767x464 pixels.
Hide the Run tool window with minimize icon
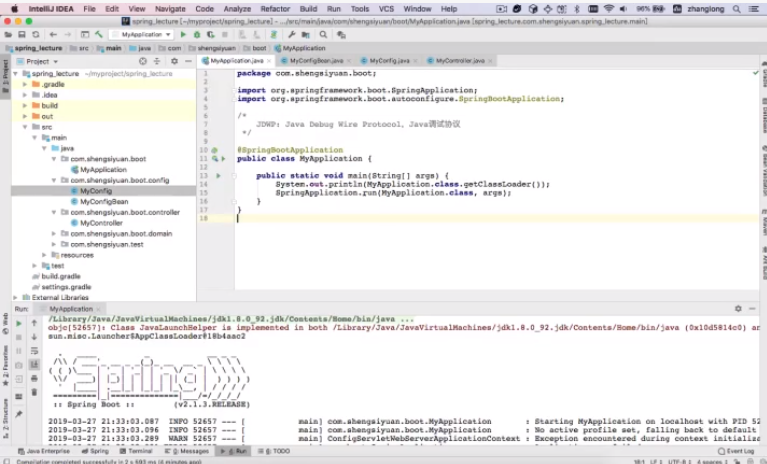coord(754,309)
